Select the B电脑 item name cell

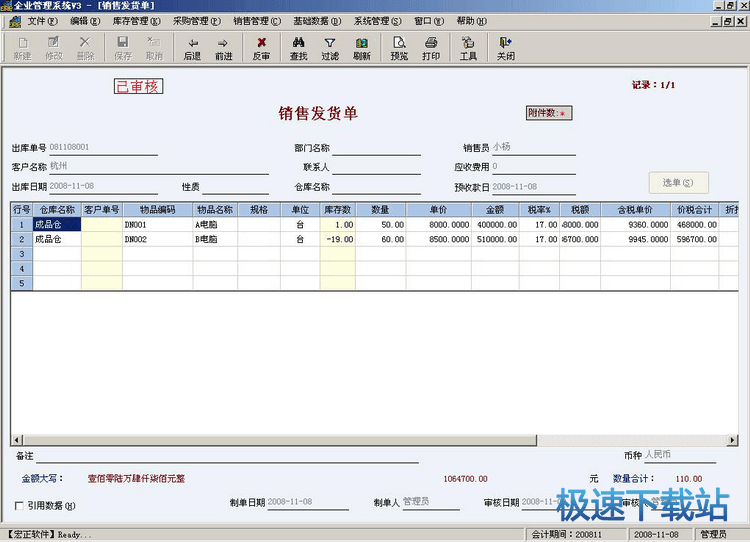[x=215, y=239]
